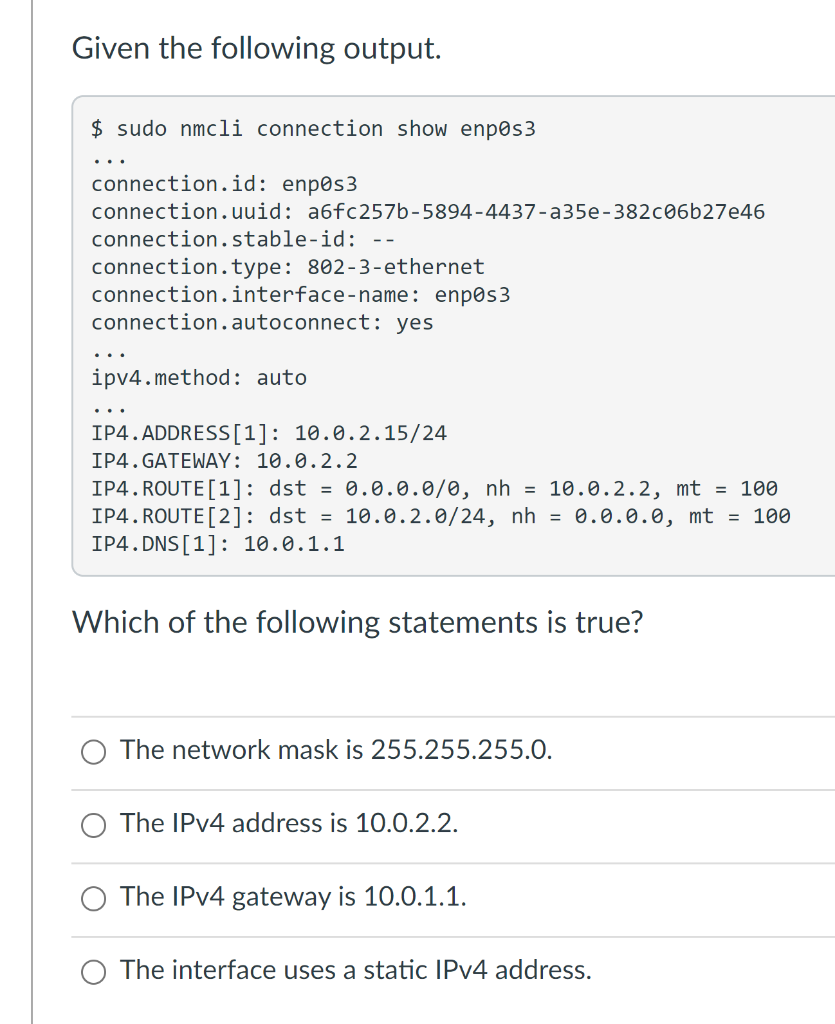Click the IP4.GATEWAY: 10.0.2.2 line
This screenshot has width=835, height=1024.
[x=224, y=461]
